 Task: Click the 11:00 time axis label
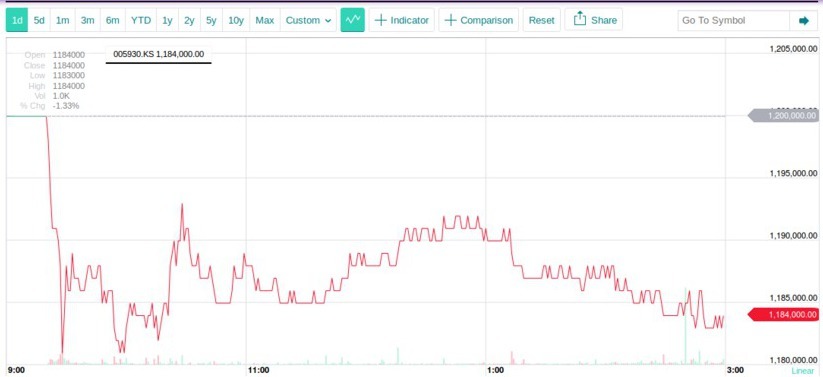click(259, 370)
